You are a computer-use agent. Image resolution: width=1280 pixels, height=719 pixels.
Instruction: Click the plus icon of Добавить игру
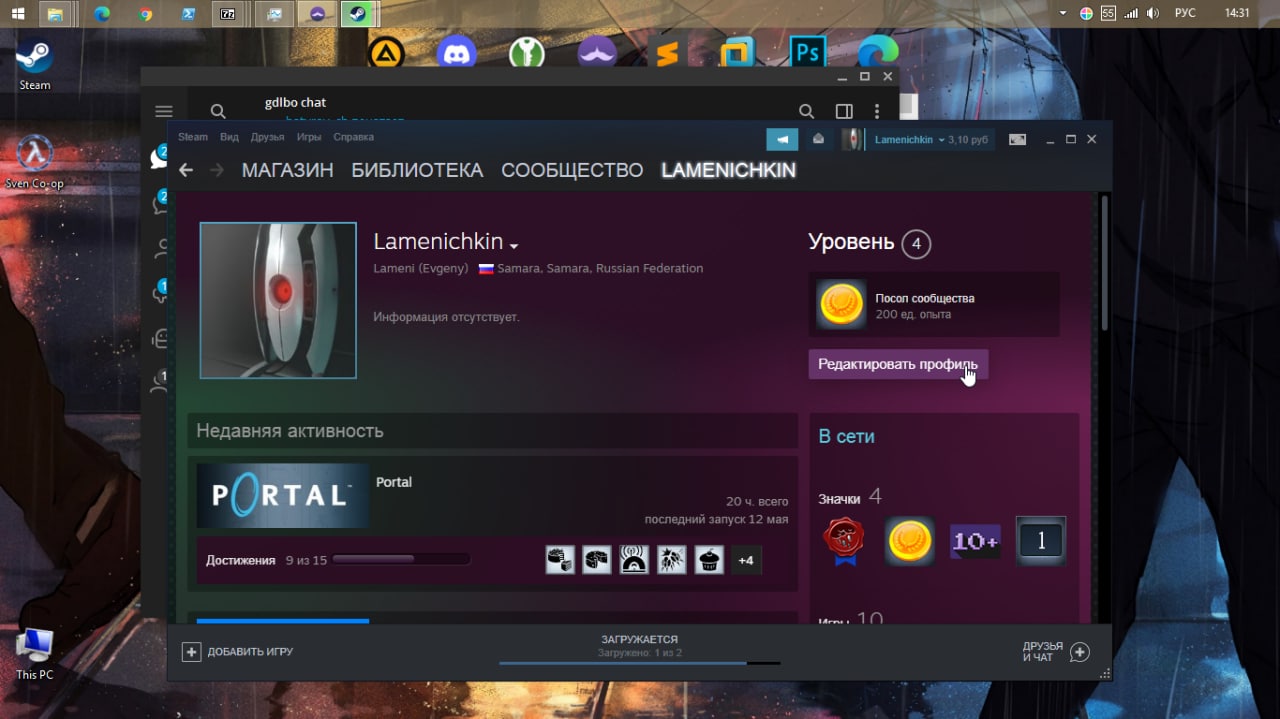coord(191,652)
